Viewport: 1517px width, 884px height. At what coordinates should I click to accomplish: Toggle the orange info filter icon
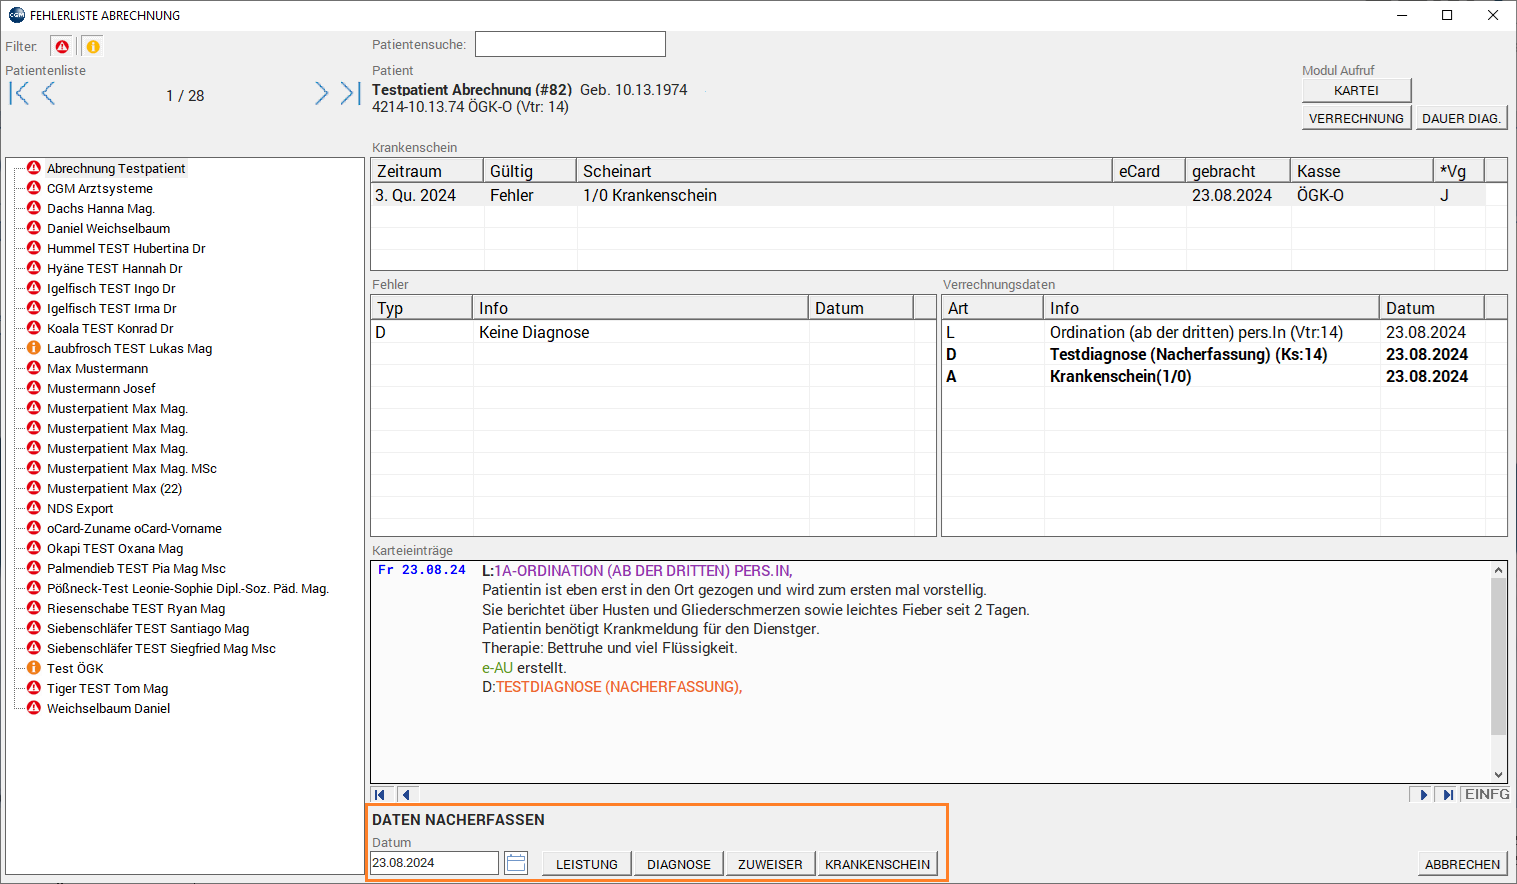[x=92, y=46]
